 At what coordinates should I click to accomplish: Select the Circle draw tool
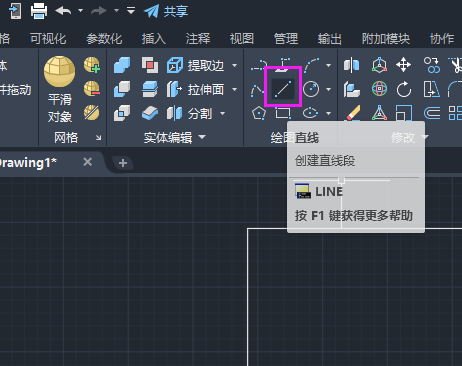[311, 89]
